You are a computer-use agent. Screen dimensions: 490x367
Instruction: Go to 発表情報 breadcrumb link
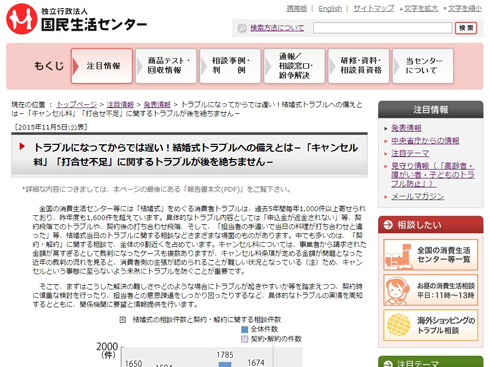(x=157, y=104)
